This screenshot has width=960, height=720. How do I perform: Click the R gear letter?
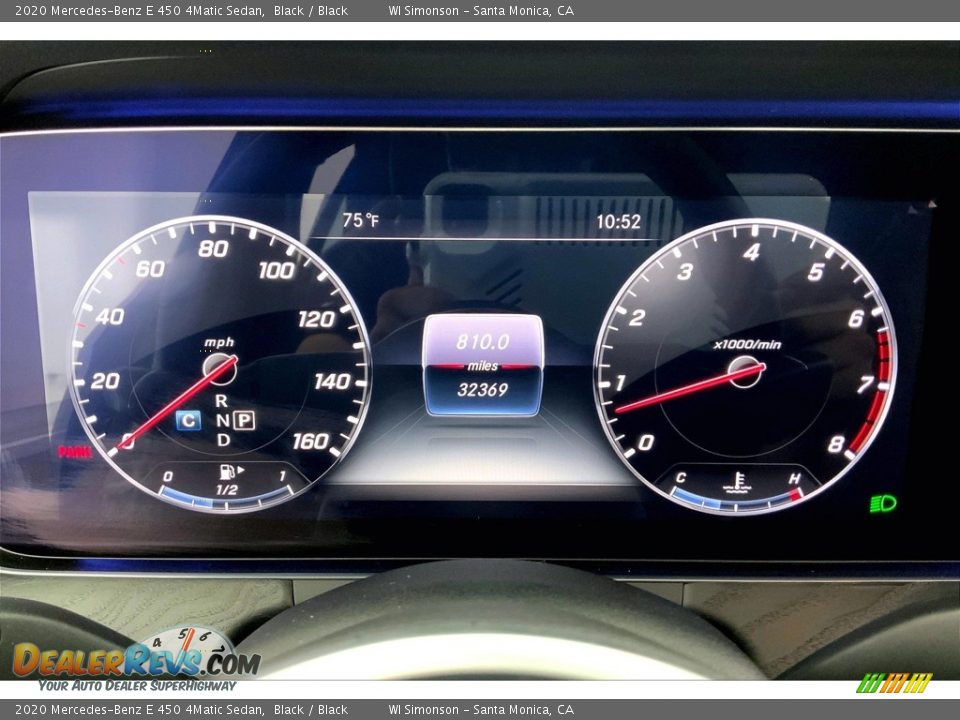pyautogui.click(x=221, y=401)
